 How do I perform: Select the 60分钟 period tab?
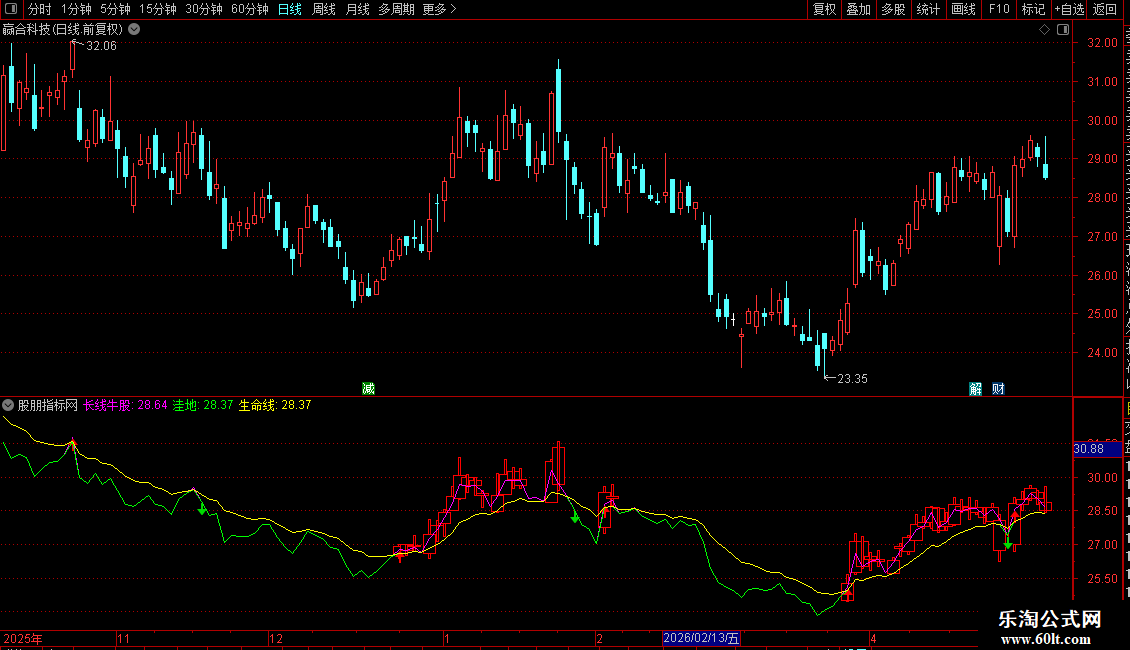point(249,9)
